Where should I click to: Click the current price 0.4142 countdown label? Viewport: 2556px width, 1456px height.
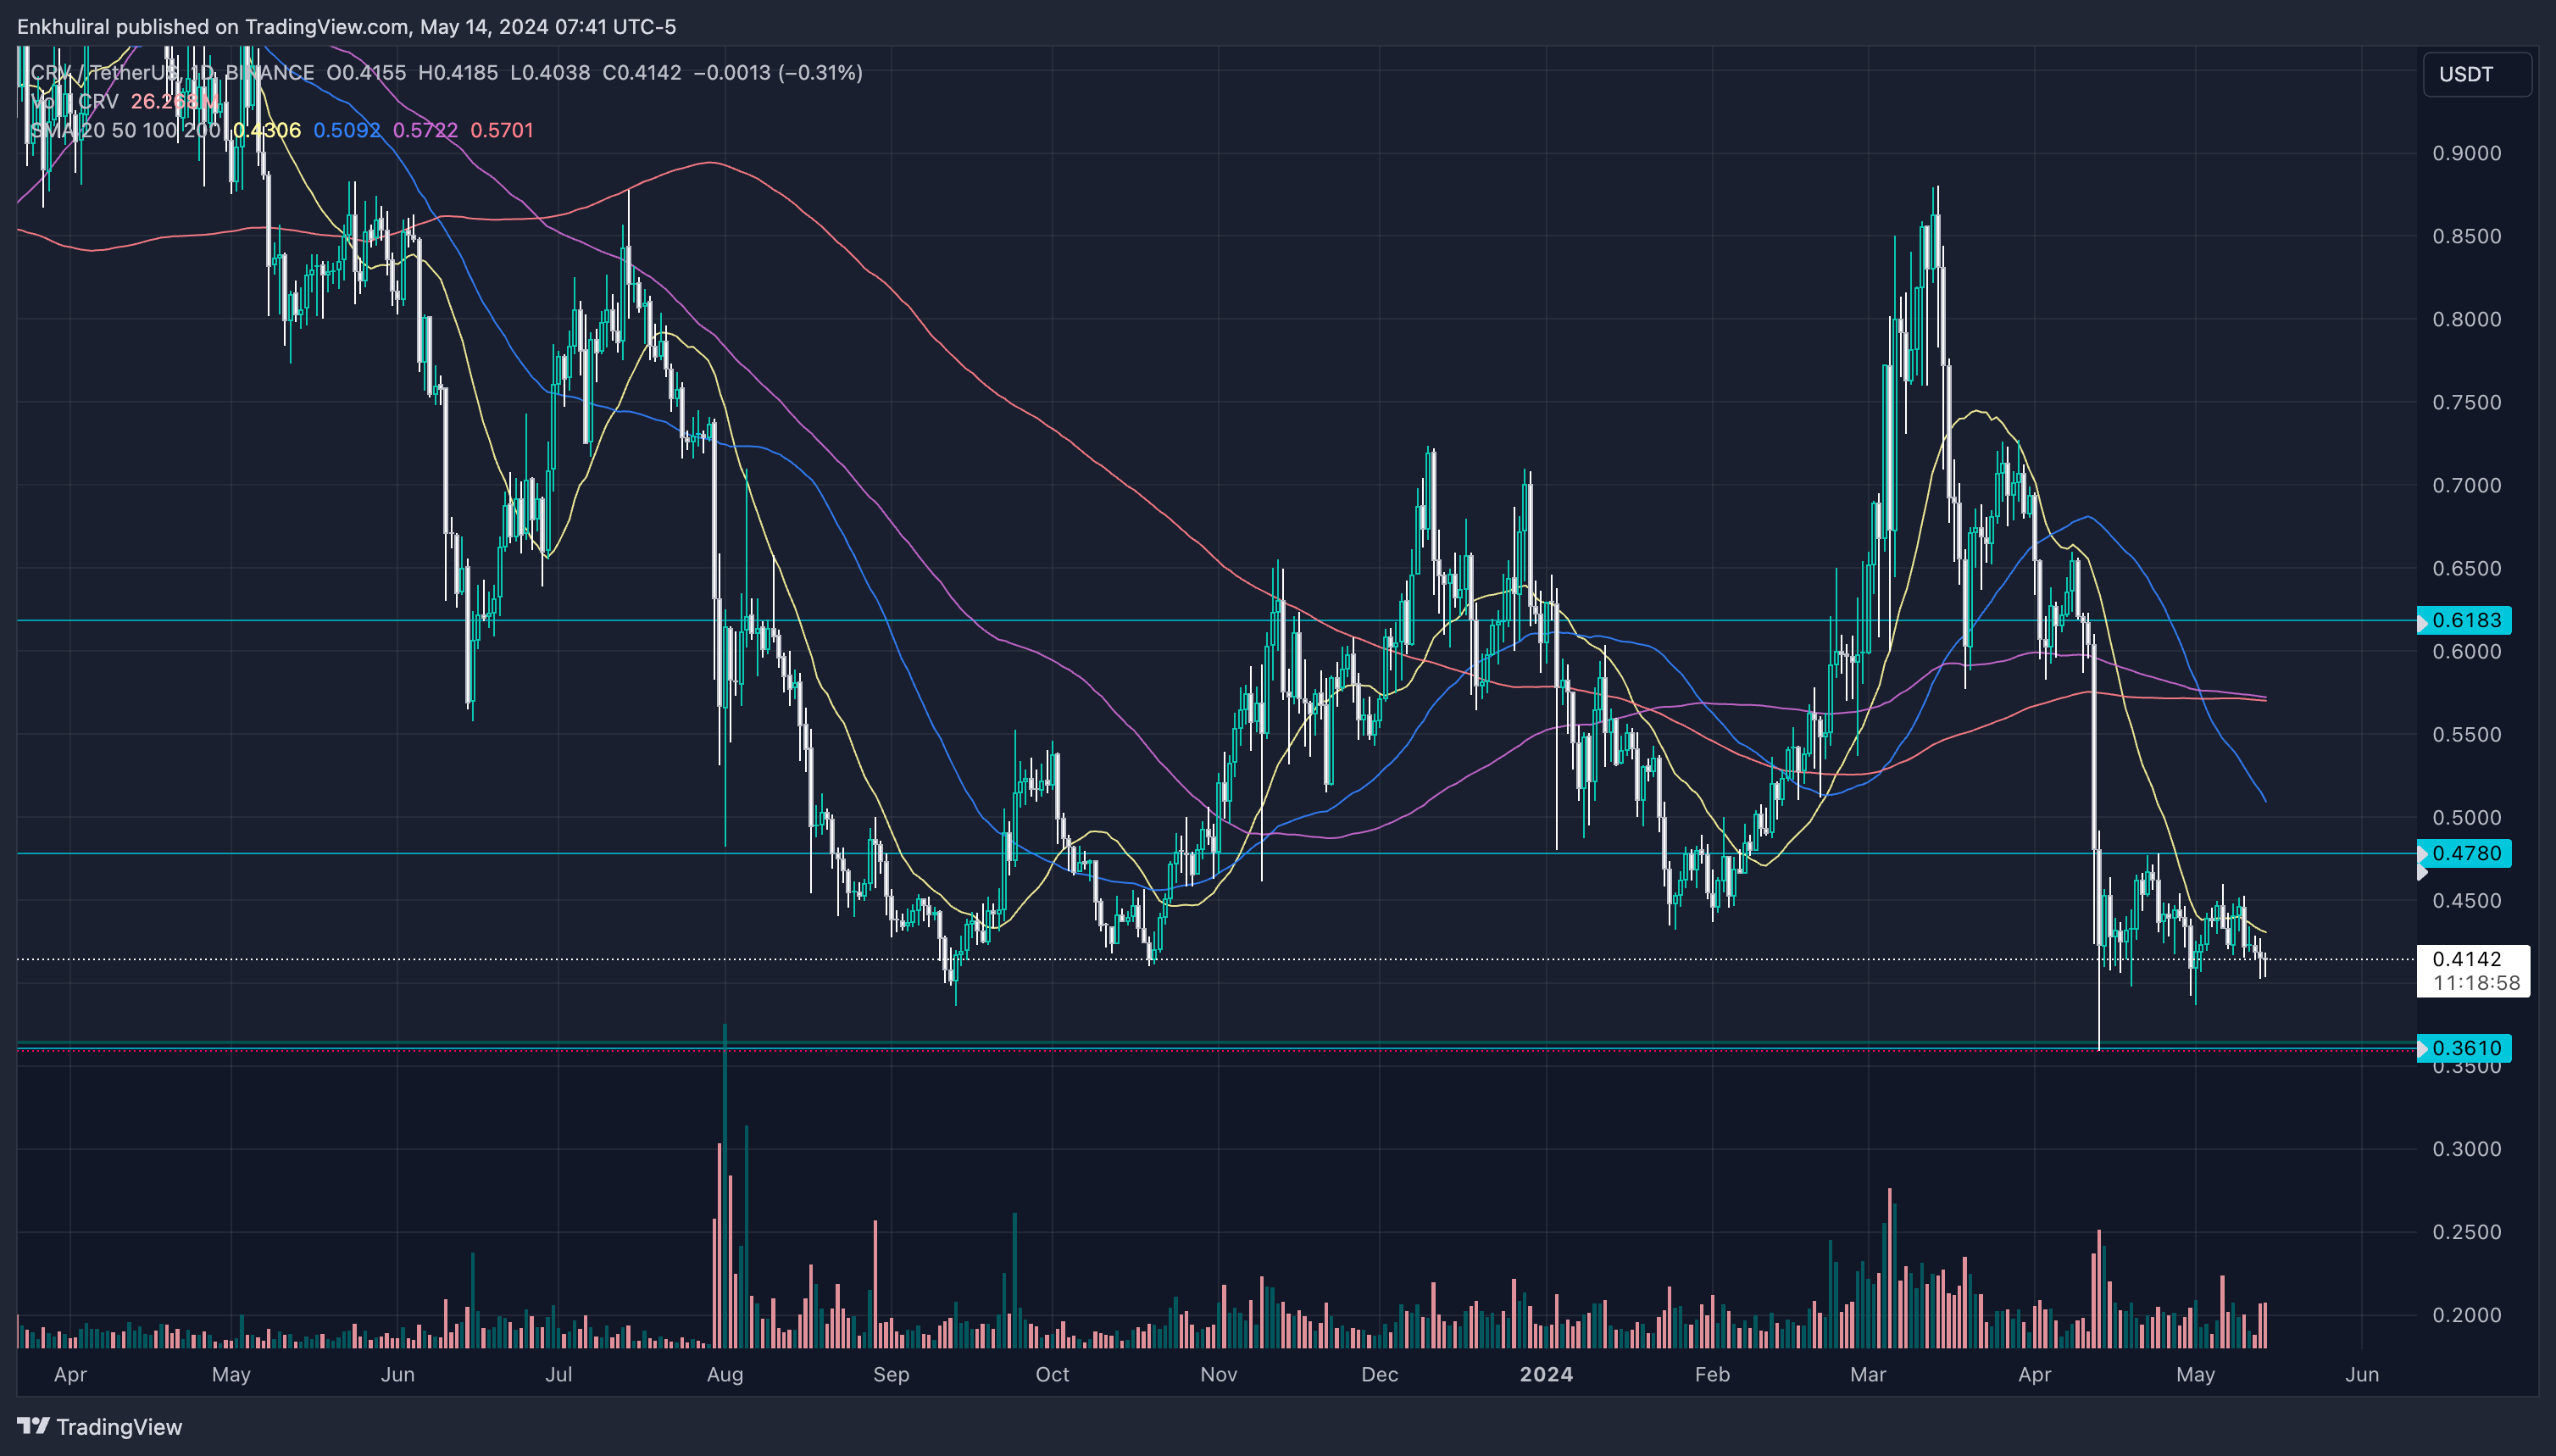point(2473,971)
